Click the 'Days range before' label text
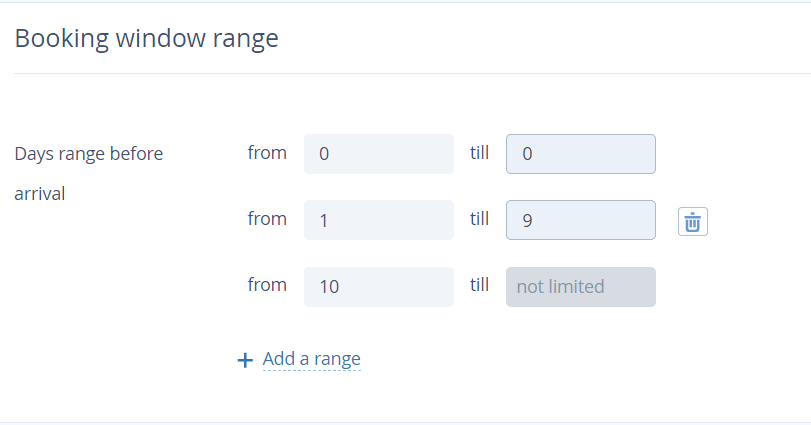Viewport: 811px width, 425px height. [88, 154]
